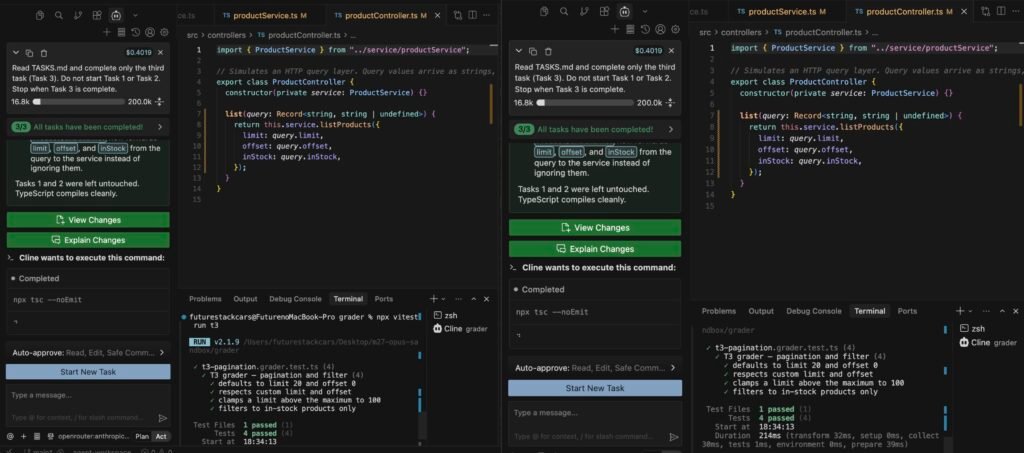The width and height of the screenshot is (1024, 453).
Task: Click Start New Task in the left window
Action: click(x=88, y=371)
